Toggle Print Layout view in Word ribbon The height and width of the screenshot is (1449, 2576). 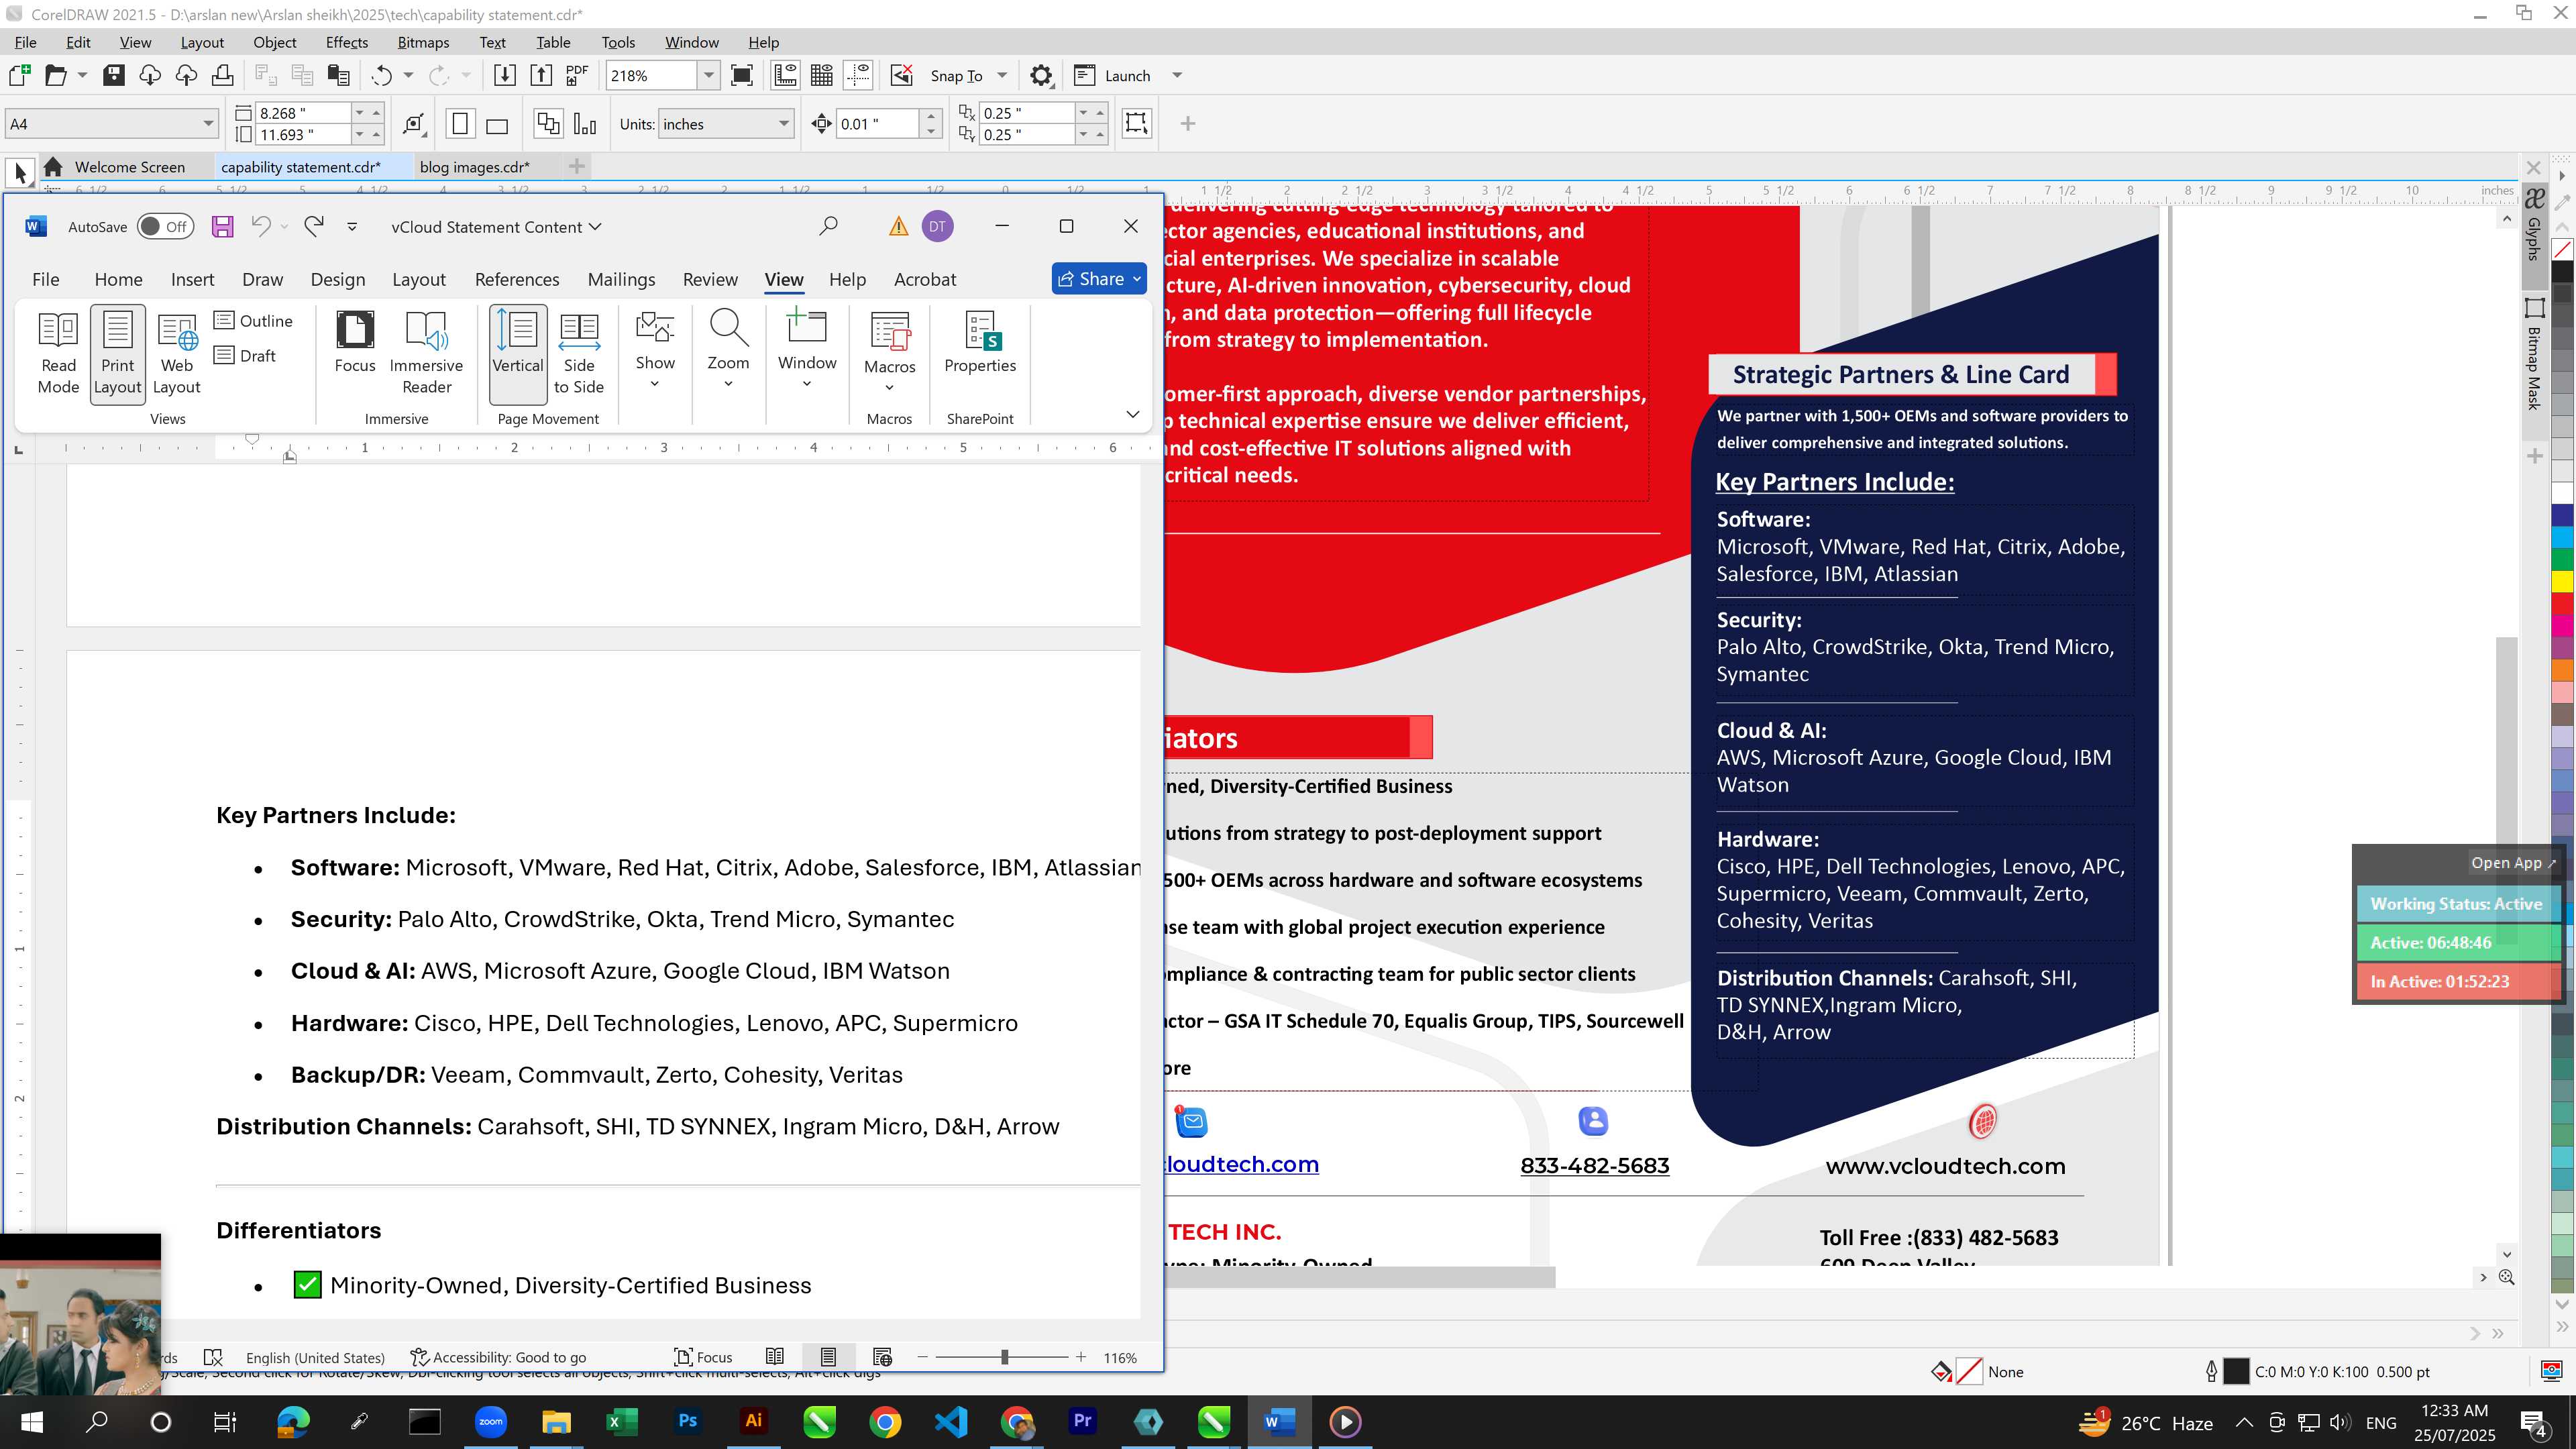pyautogui.click(x=117, y=353)
